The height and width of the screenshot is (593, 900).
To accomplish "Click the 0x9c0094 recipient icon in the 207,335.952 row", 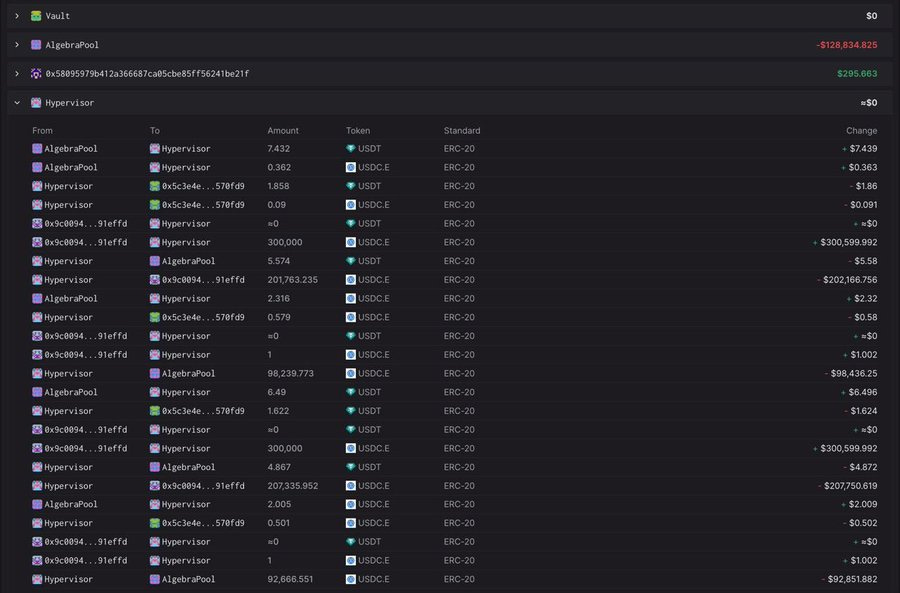I will (154, 486).
